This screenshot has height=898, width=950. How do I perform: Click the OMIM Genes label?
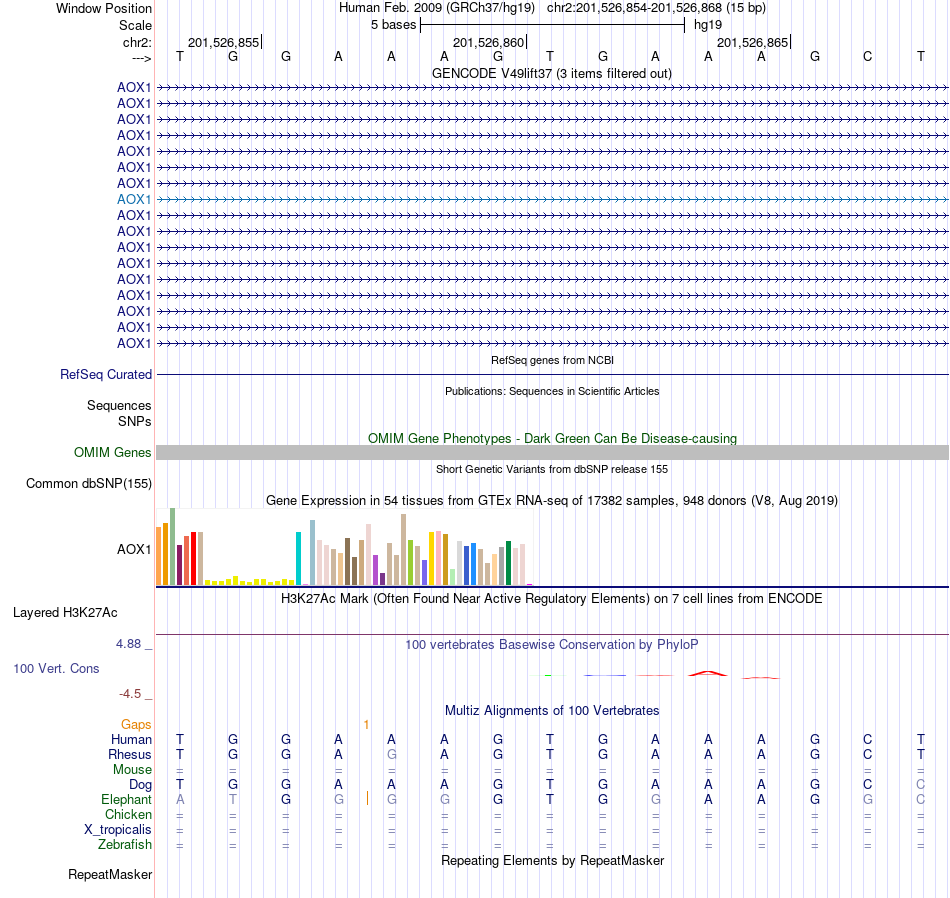112,453
